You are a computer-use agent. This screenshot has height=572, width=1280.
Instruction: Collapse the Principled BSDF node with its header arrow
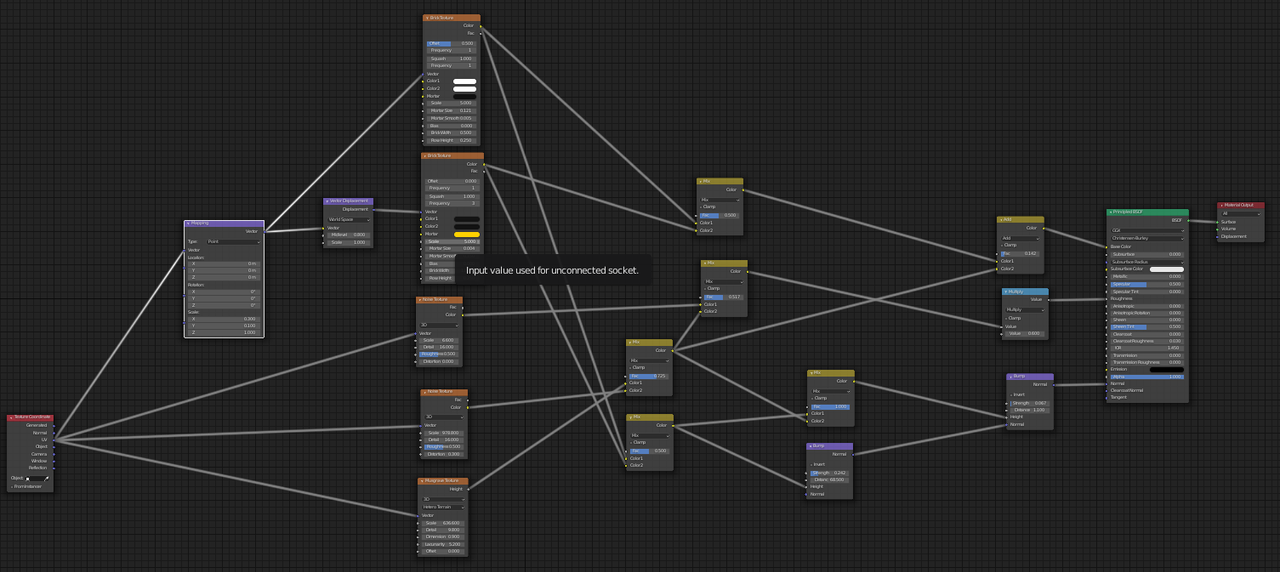(x=1110, y=212)
